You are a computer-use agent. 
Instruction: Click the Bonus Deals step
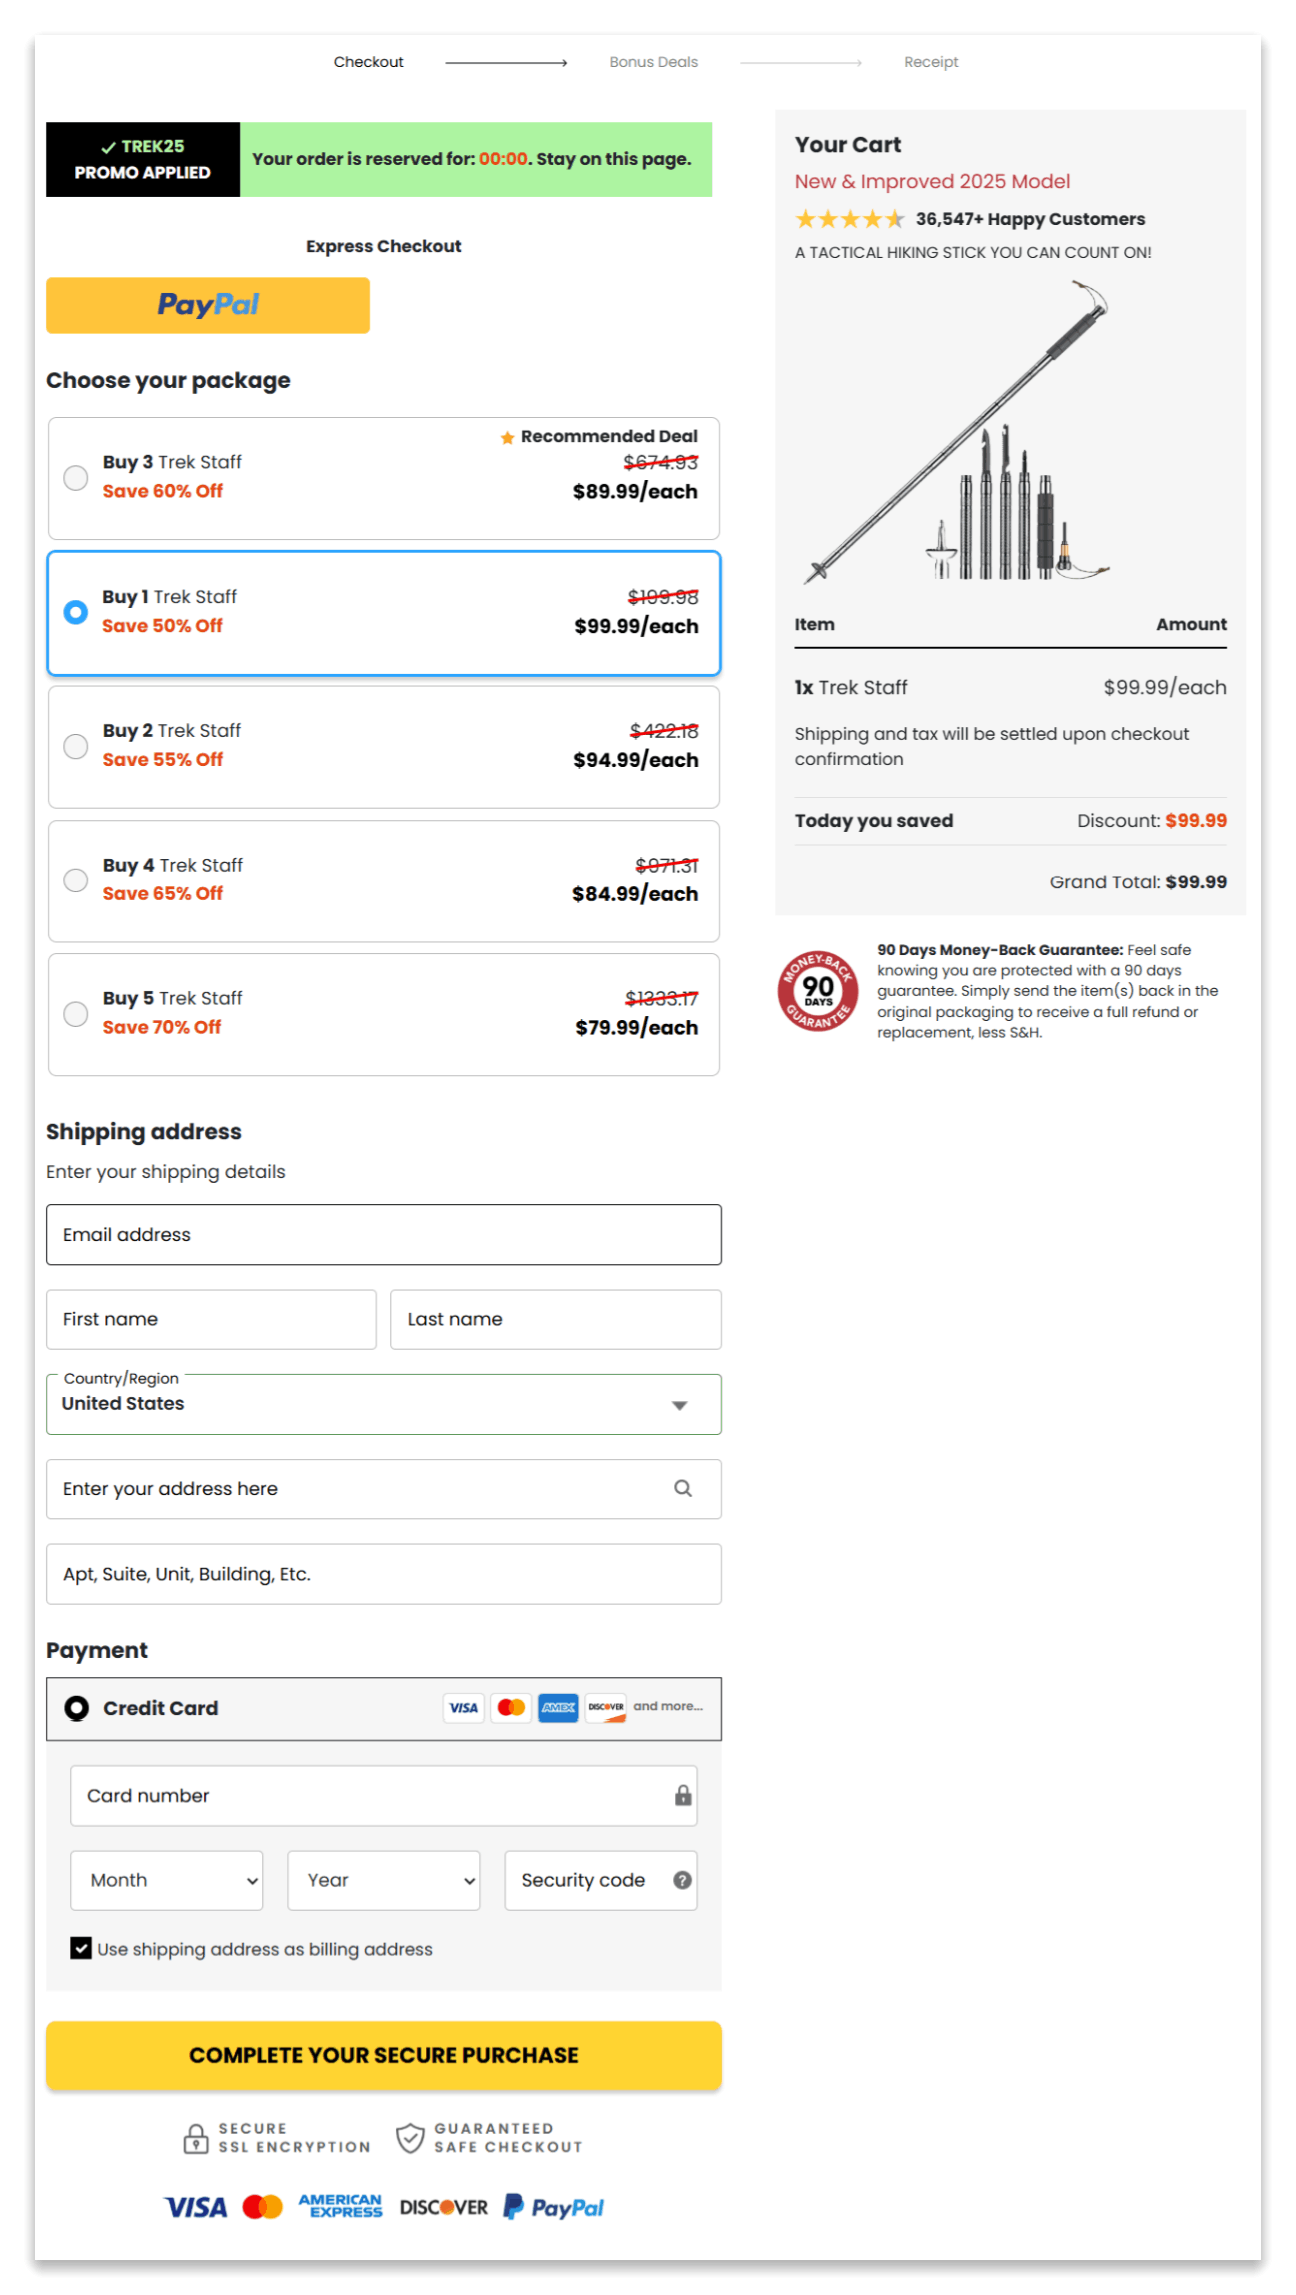coord(654,62)
